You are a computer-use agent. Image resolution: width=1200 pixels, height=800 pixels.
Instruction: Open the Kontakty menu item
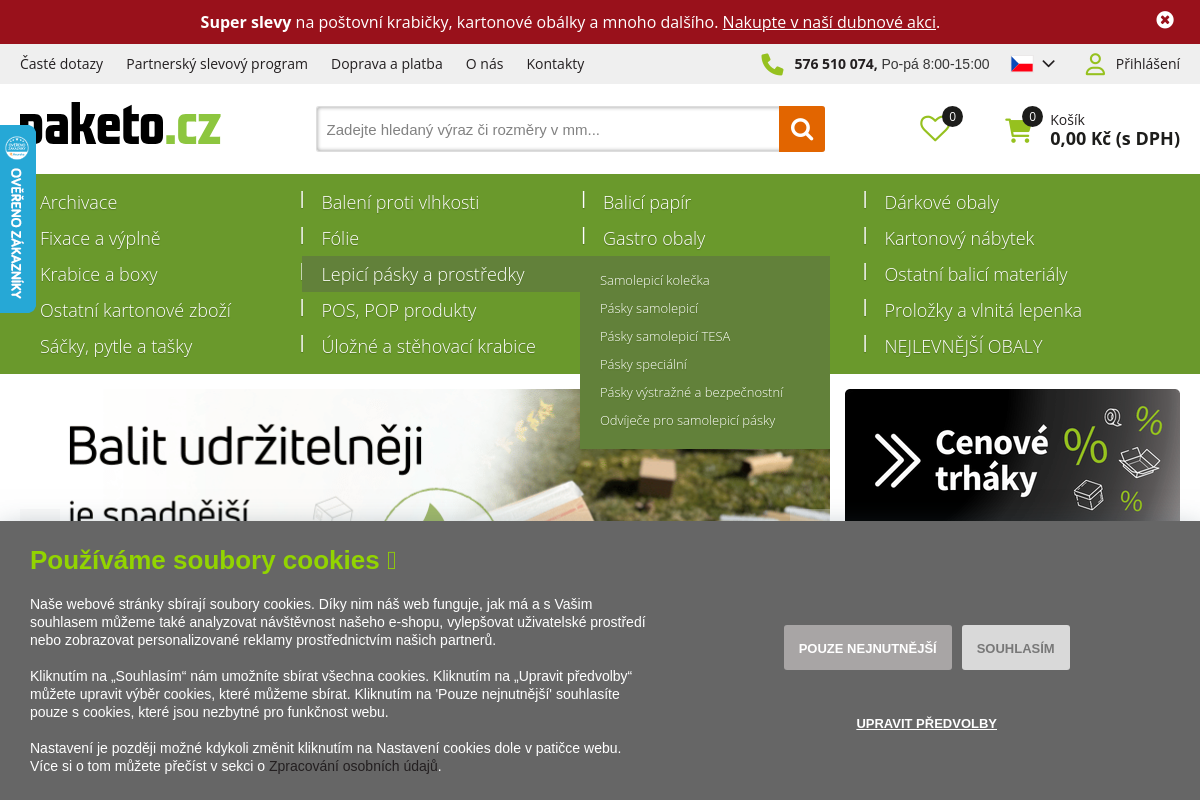point(557,63)
